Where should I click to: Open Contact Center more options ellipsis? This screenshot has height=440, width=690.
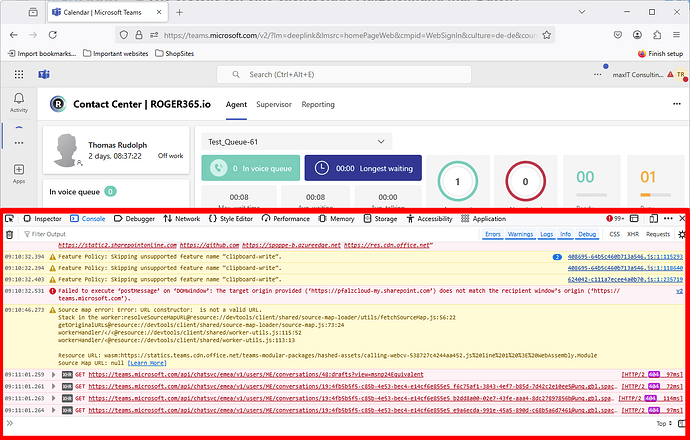click(677, 104)
